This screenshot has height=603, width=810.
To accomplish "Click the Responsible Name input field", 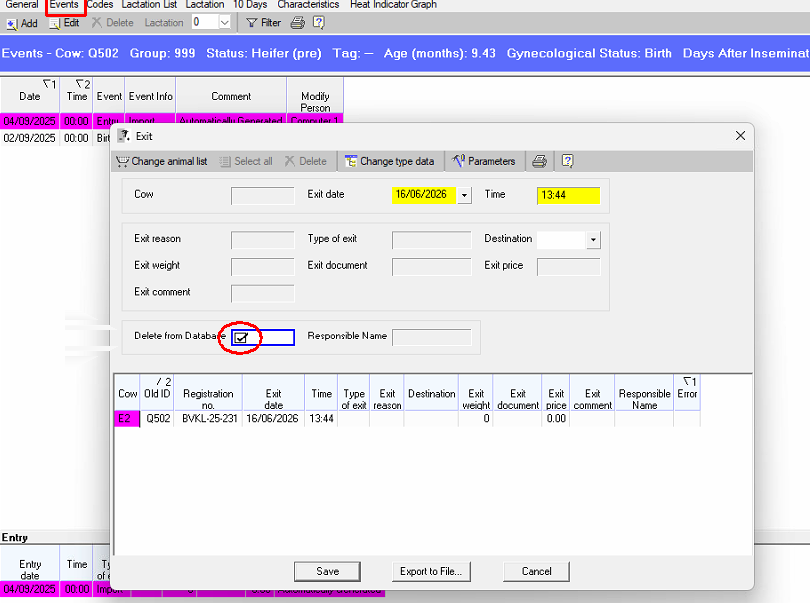I will [x=431, y=337].
